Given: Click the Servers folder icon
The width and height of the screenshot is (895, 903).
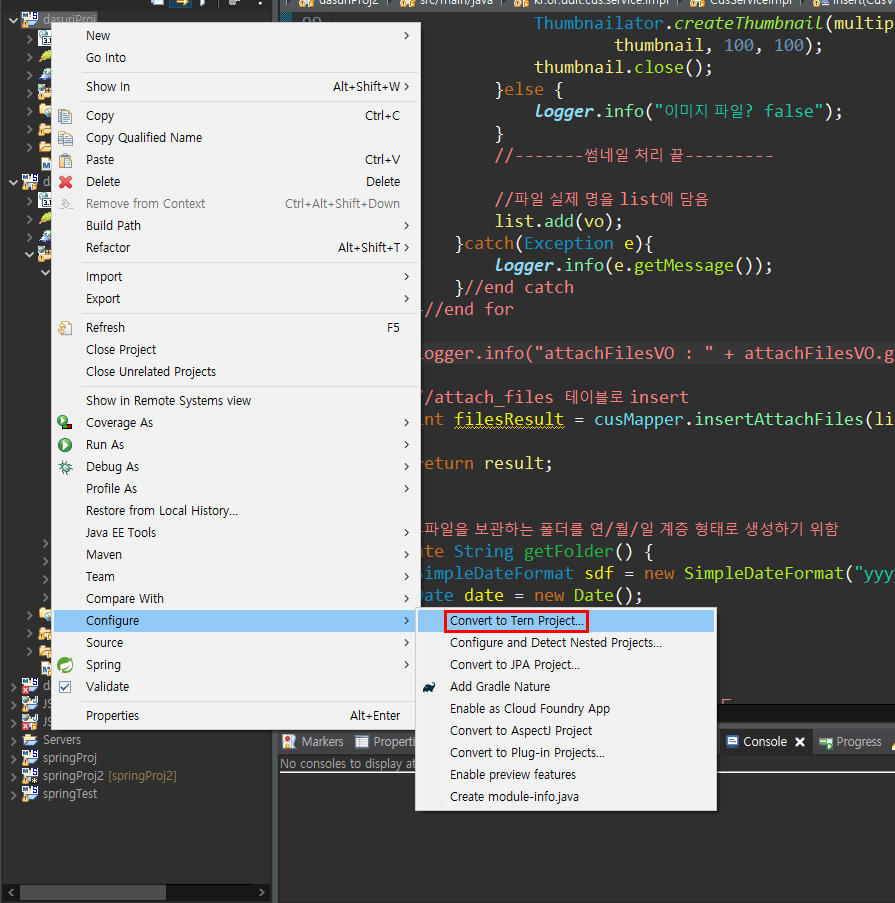Looking at the screenshot, I should (30, 739).
